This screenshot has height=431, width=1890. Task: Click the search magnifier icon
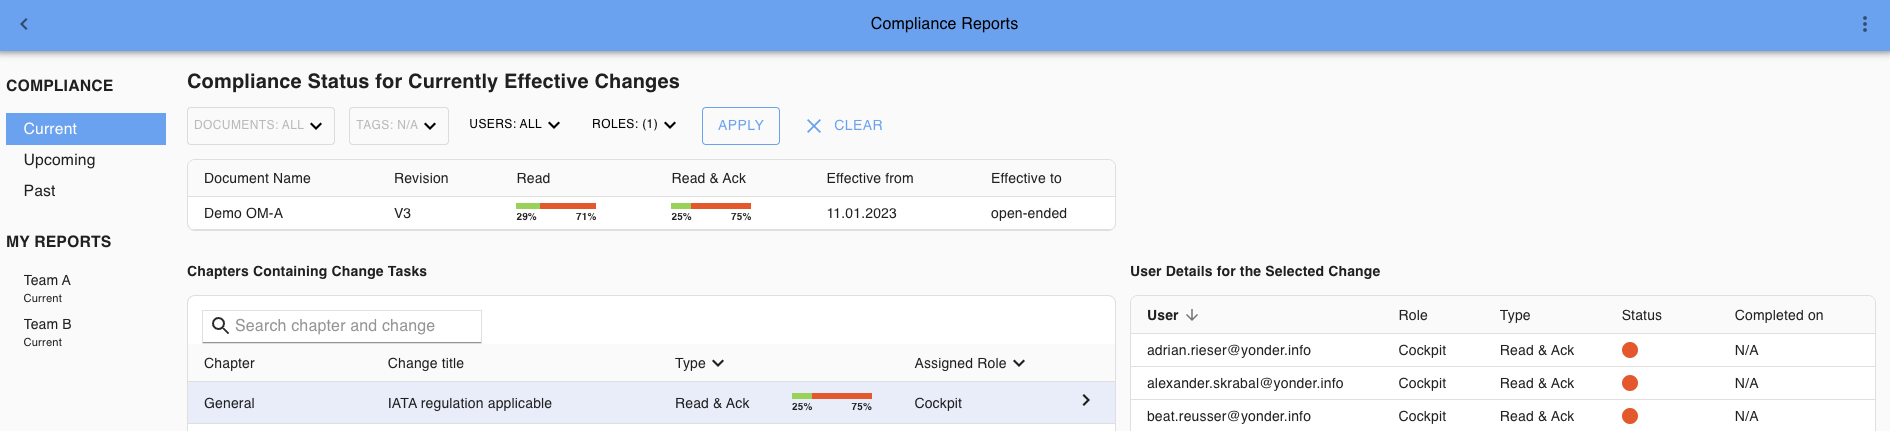pos(220,326)
